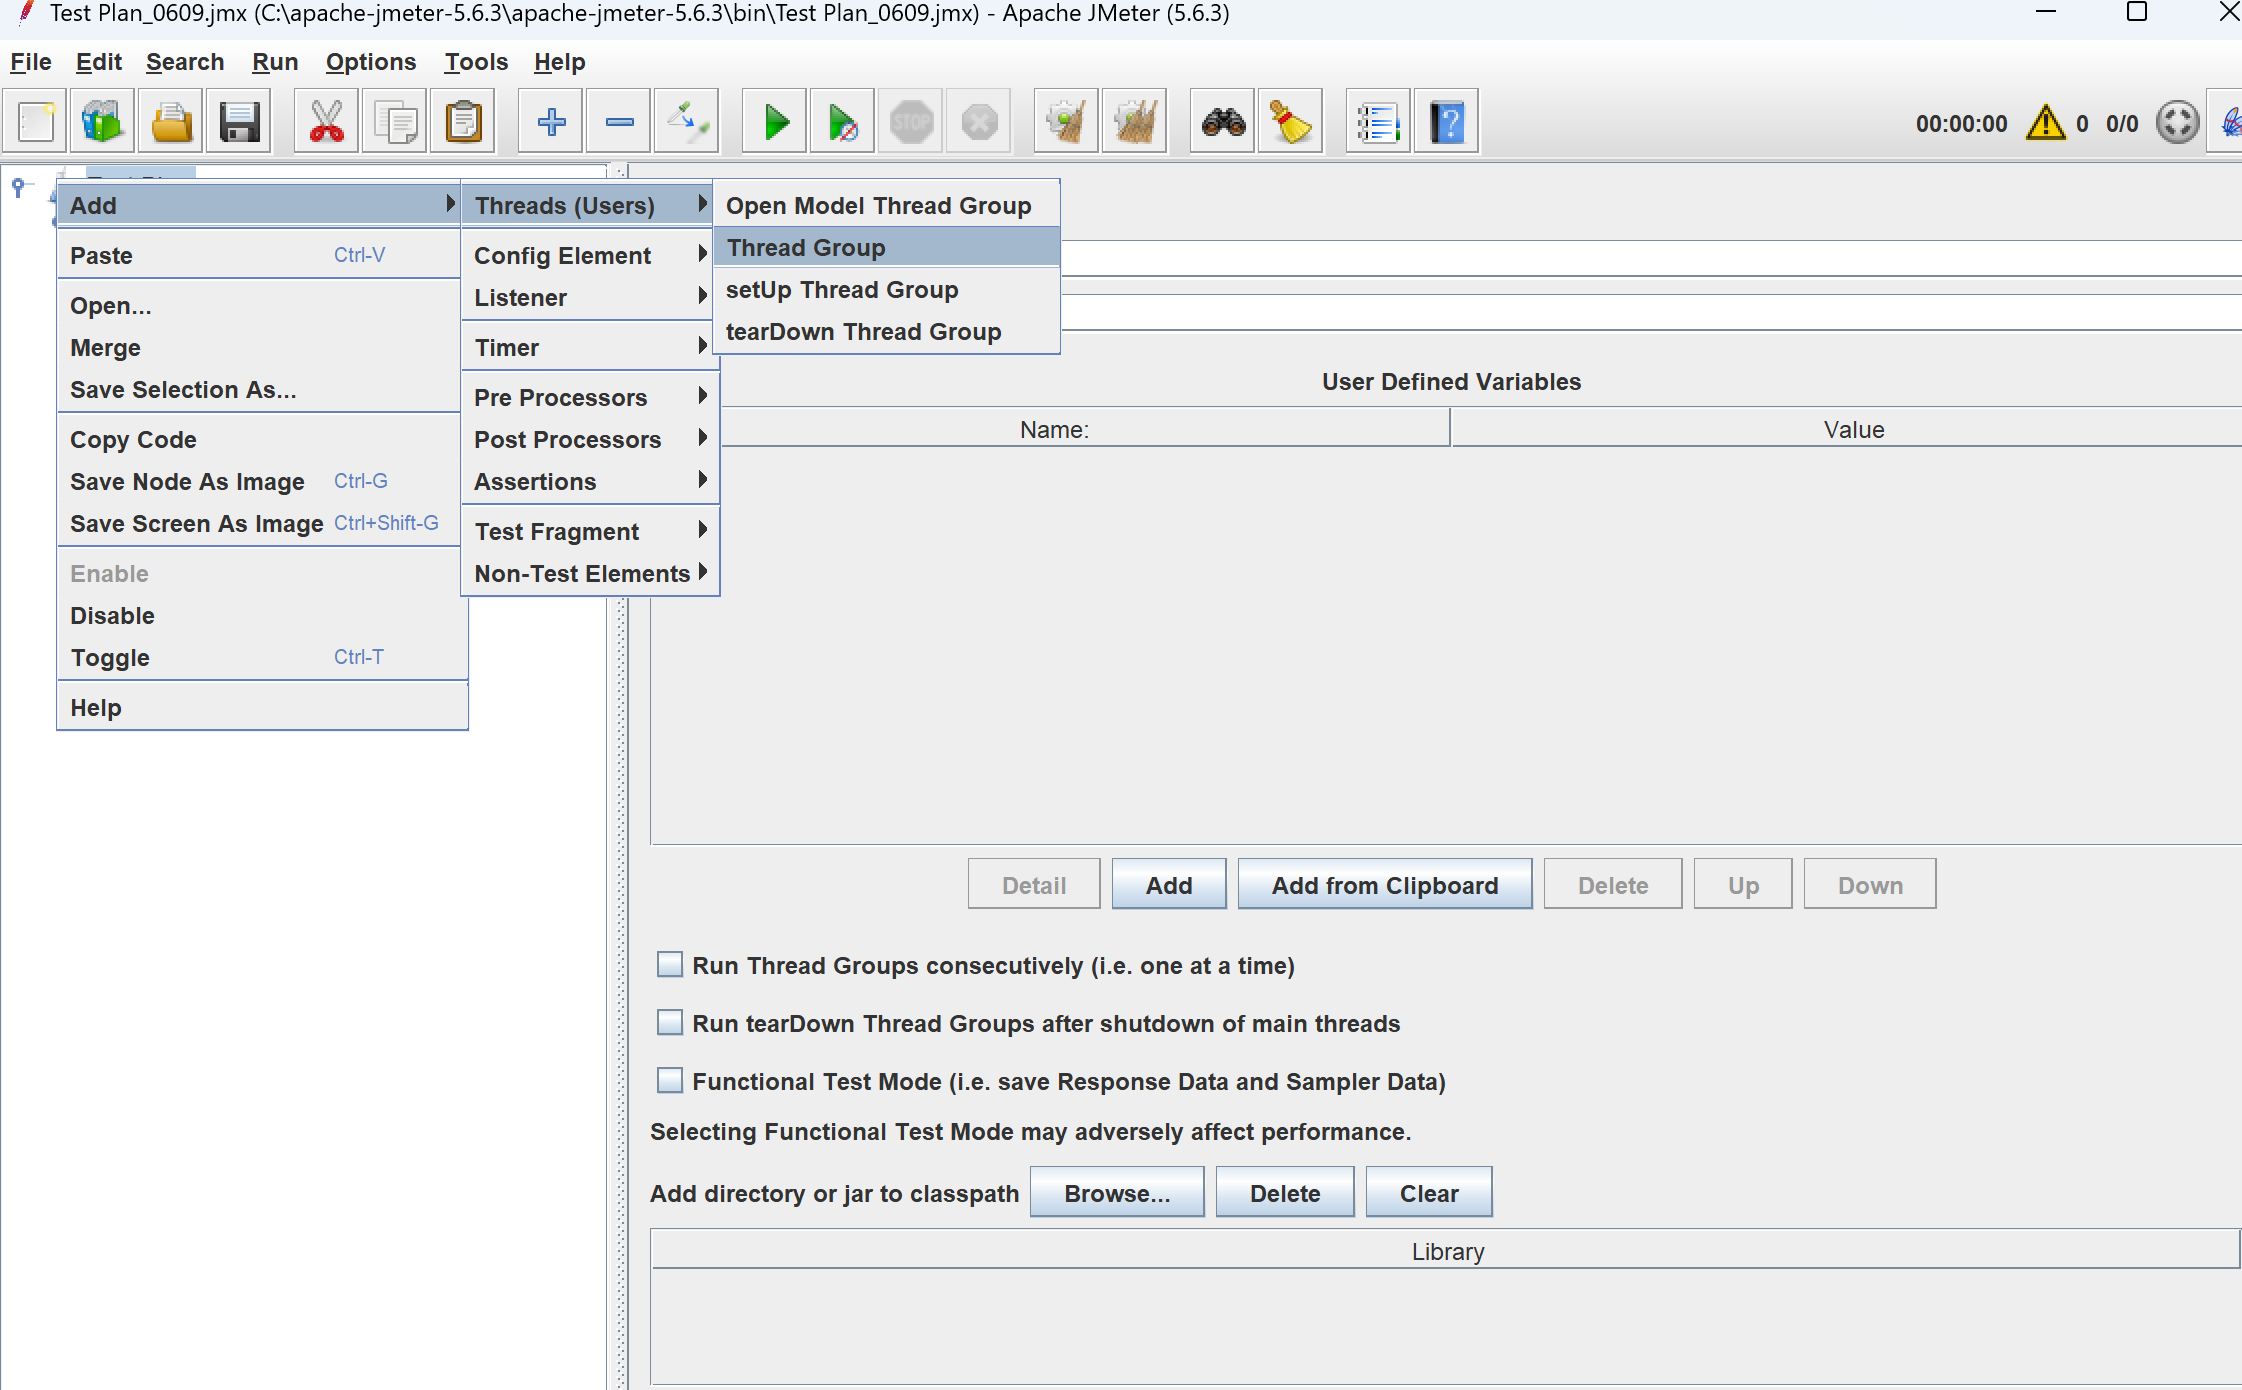
Task: Check Run tearDown Thread Groups option
Action: coord(670,1023)
